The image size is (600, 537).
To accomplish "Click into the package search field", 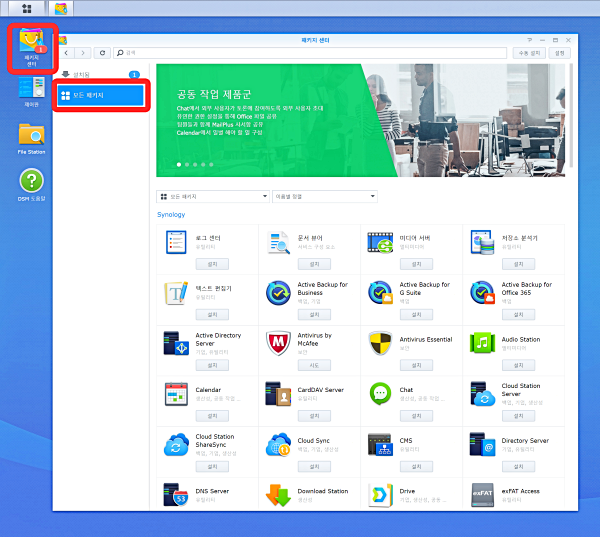I will (x=310, y=53).
